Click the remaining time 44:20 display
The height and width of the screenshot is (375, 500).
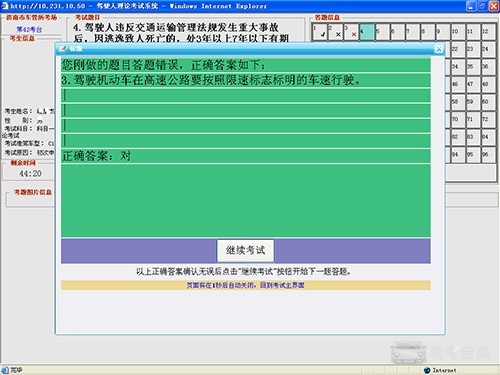tap(30, 174)
